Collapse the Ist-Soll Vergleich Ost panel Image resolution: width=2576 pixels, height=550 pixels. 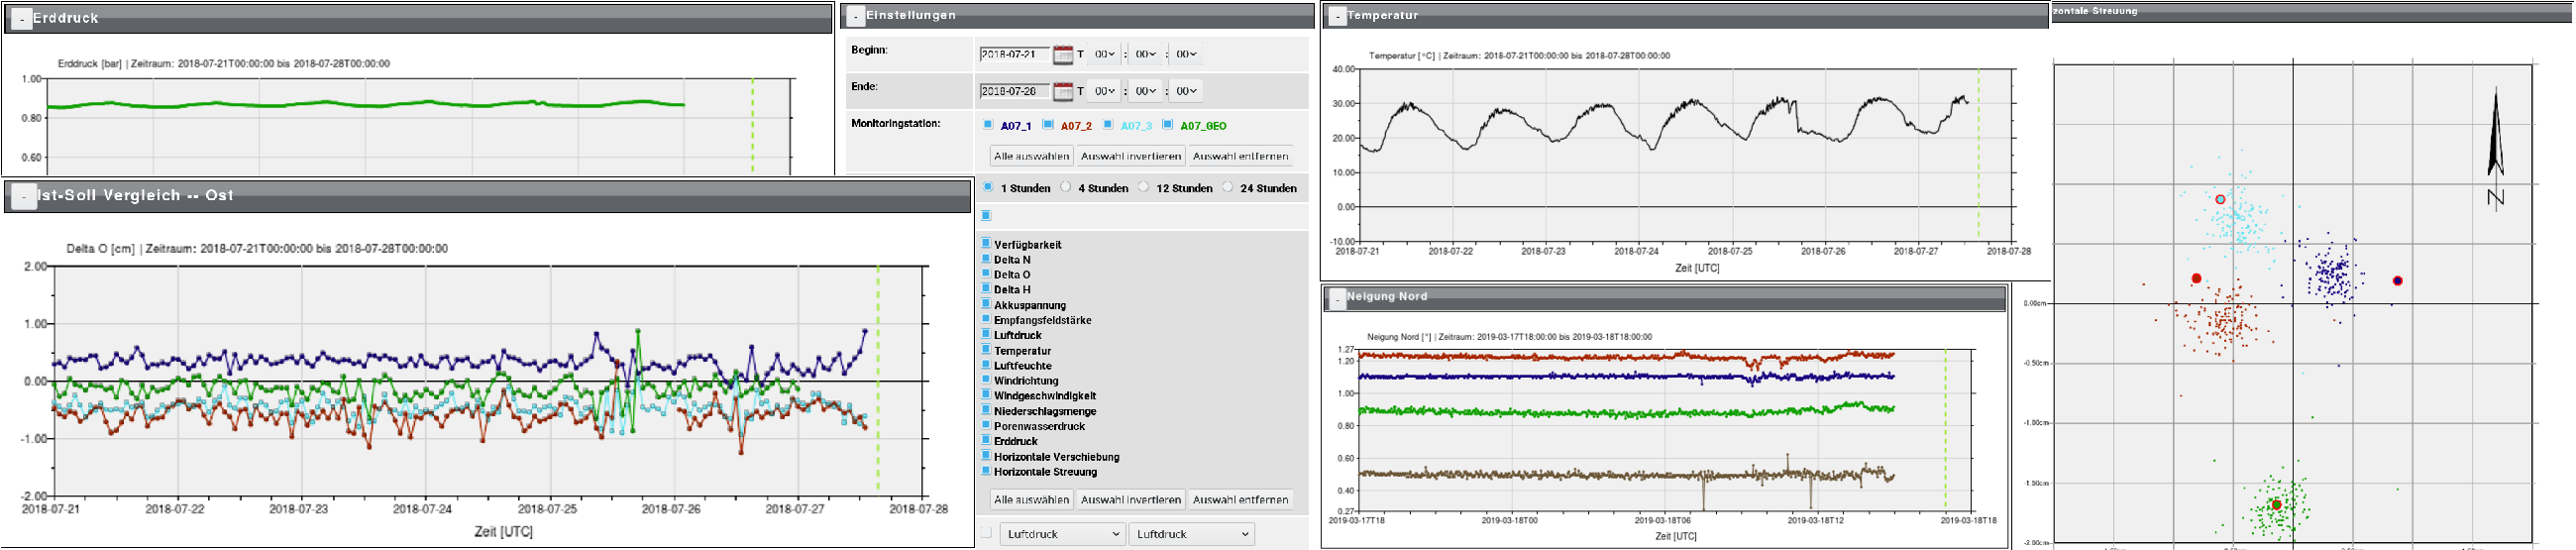(23, 197)
